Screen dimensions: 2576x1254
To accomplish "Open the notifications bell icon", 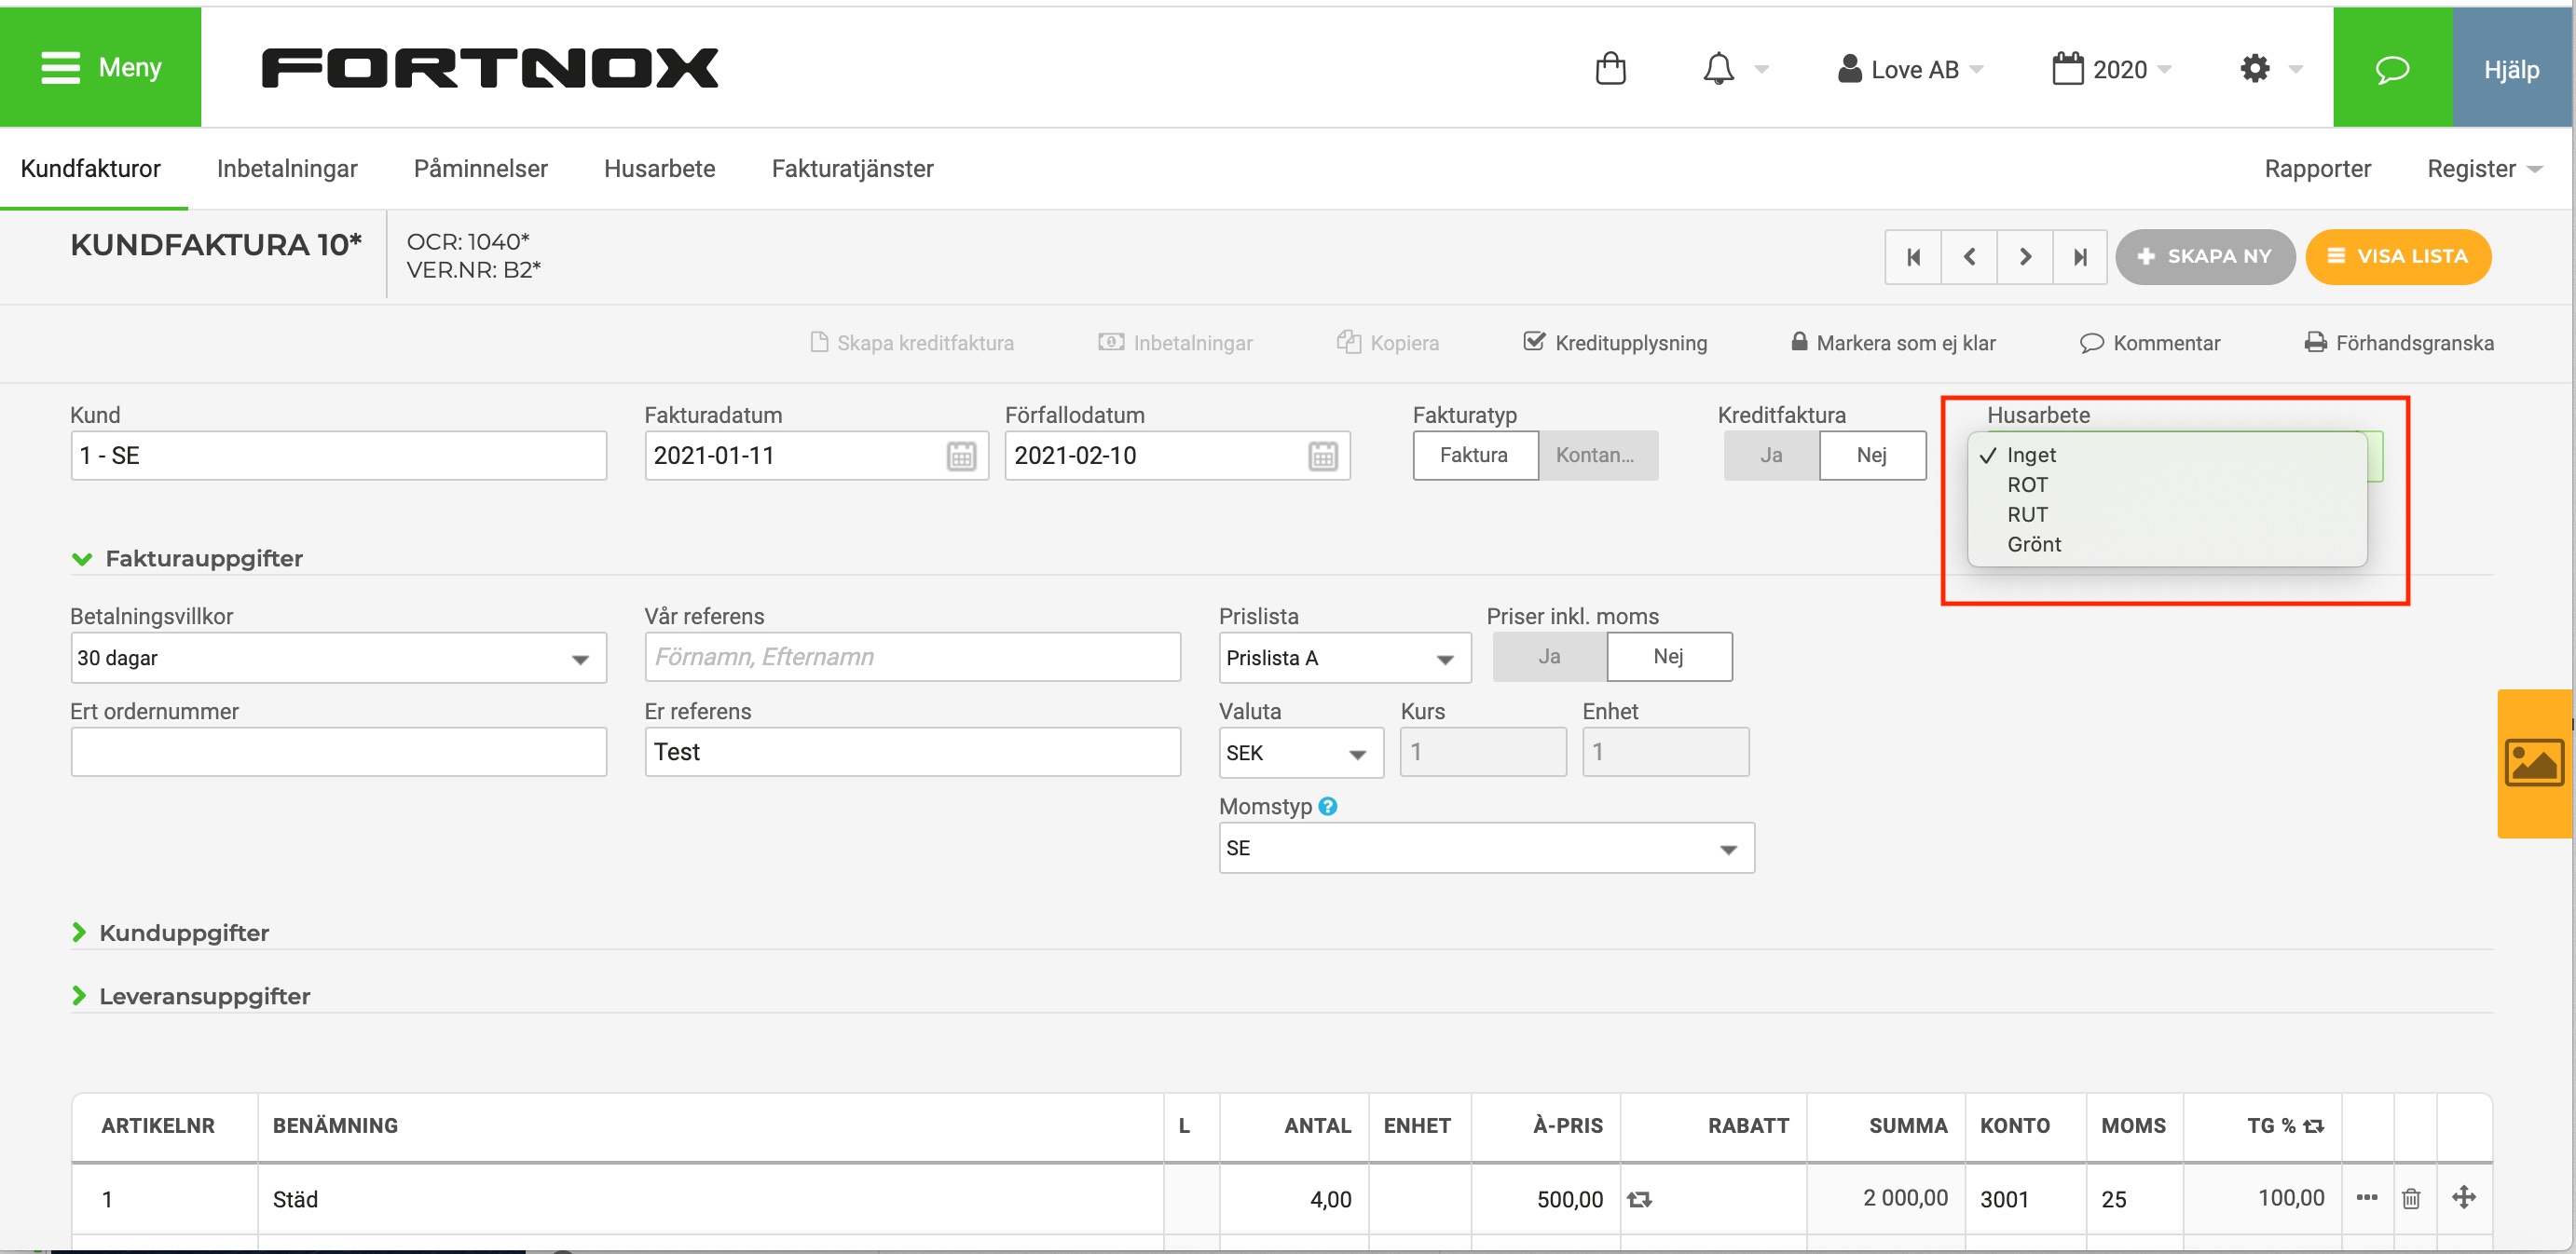I will [1718, 68].
